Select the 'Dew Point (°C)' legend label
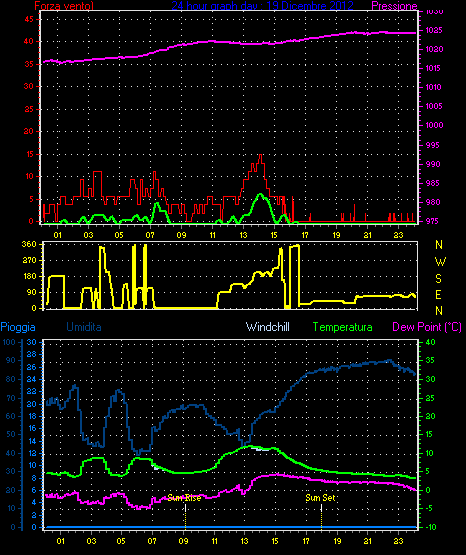This screenshot has width=466, height=555. 427,327
